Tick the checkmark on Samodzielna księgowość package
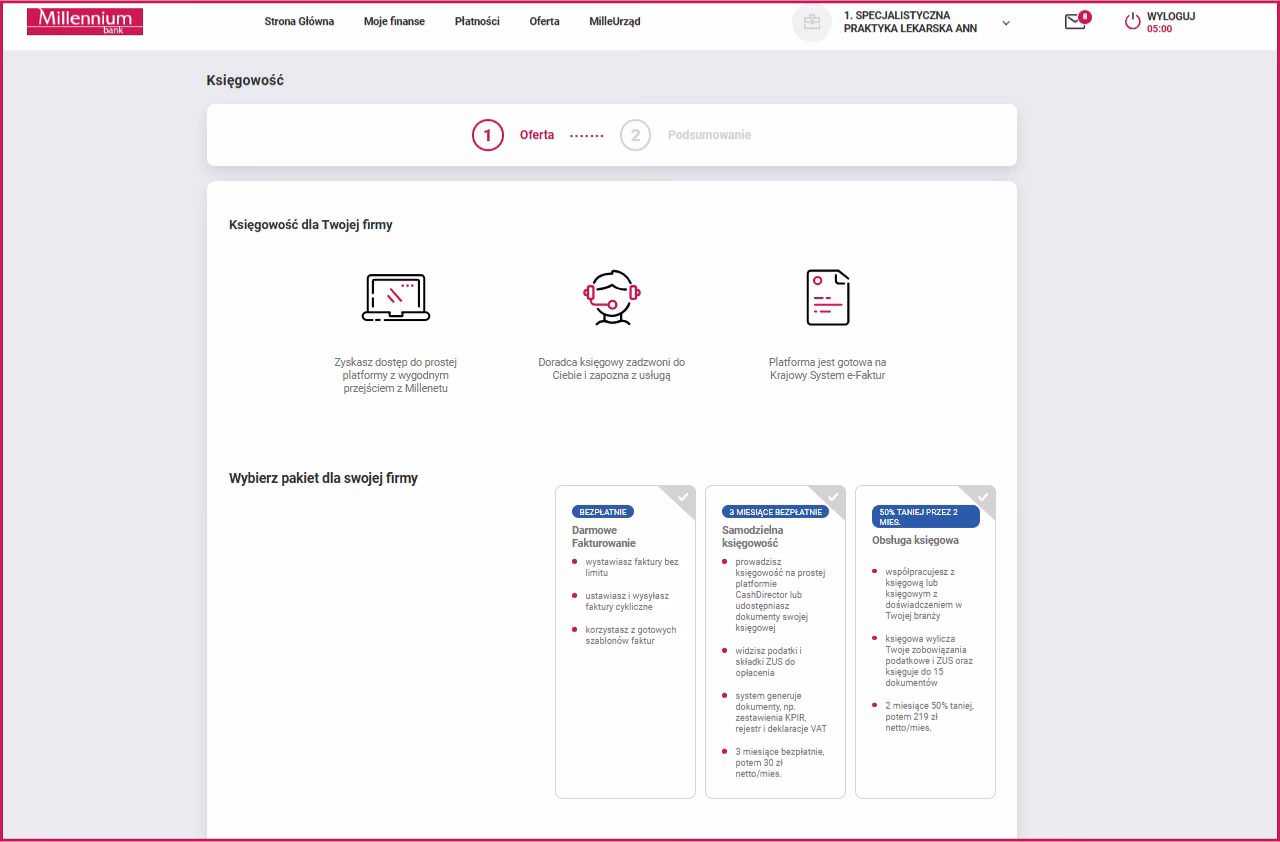Screen dimensions: 1280x842 pos(833,497)
